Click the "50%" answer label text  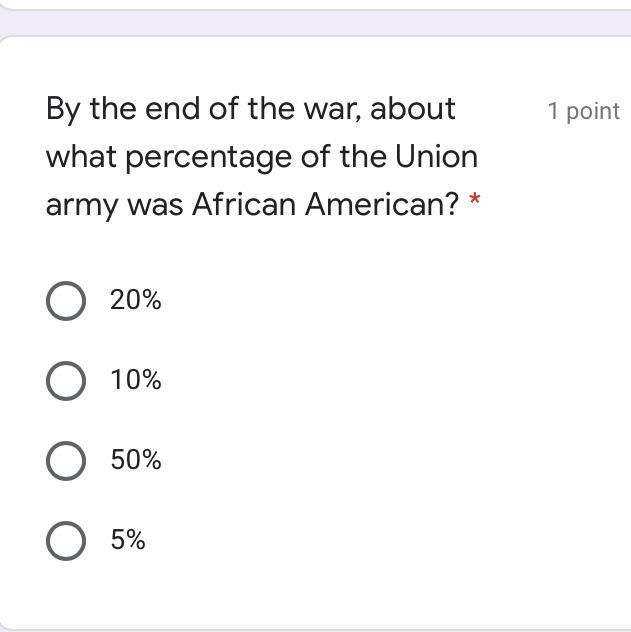pos(136,460)
